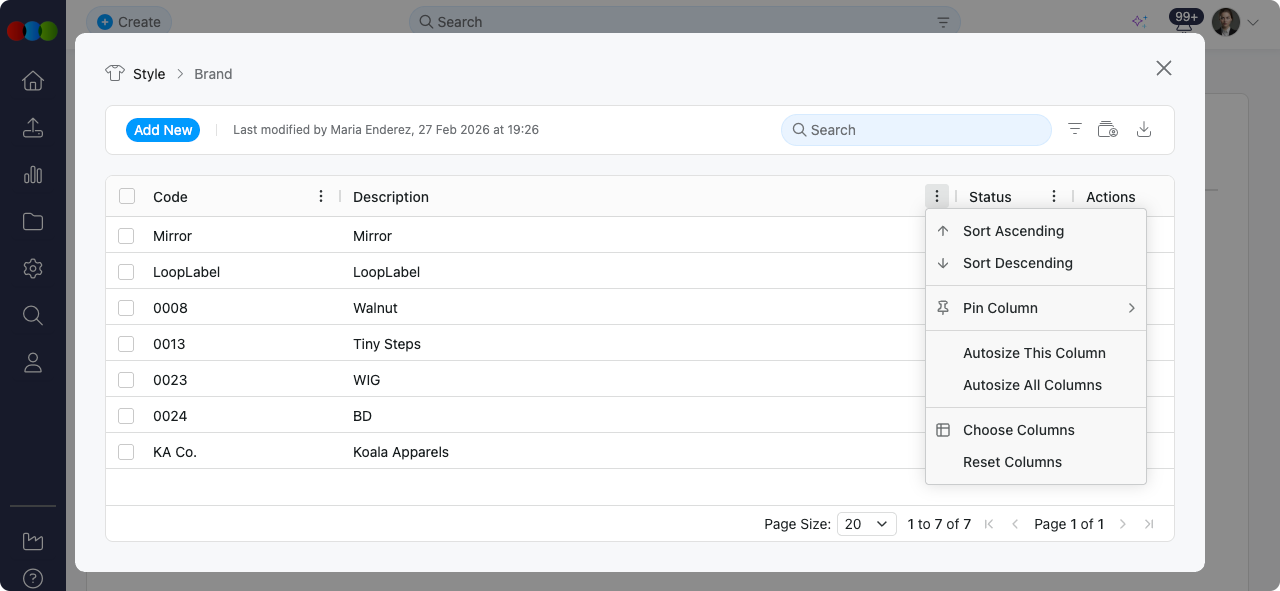Open the Page Size dropdown
The height and width of the screenshot is (591, 1280).
866,523
